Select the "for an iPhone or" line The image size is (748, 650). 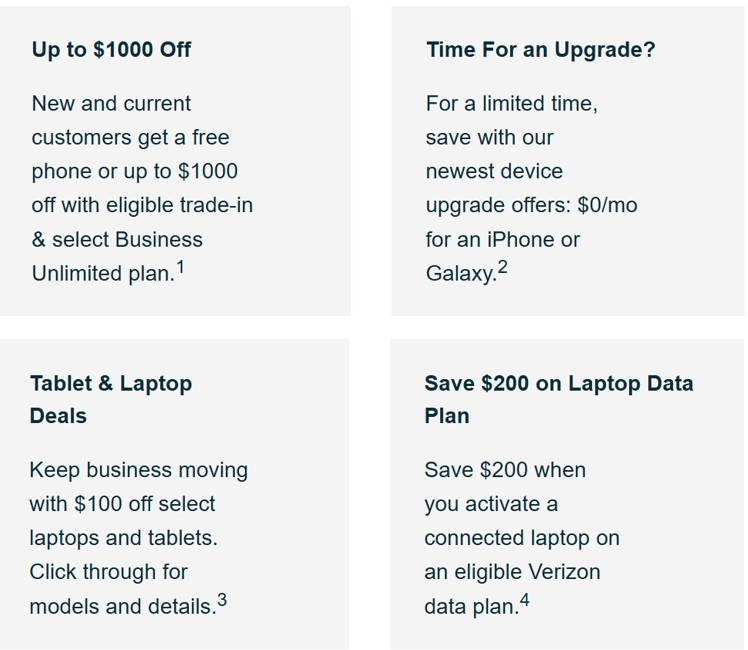point(502,240)
